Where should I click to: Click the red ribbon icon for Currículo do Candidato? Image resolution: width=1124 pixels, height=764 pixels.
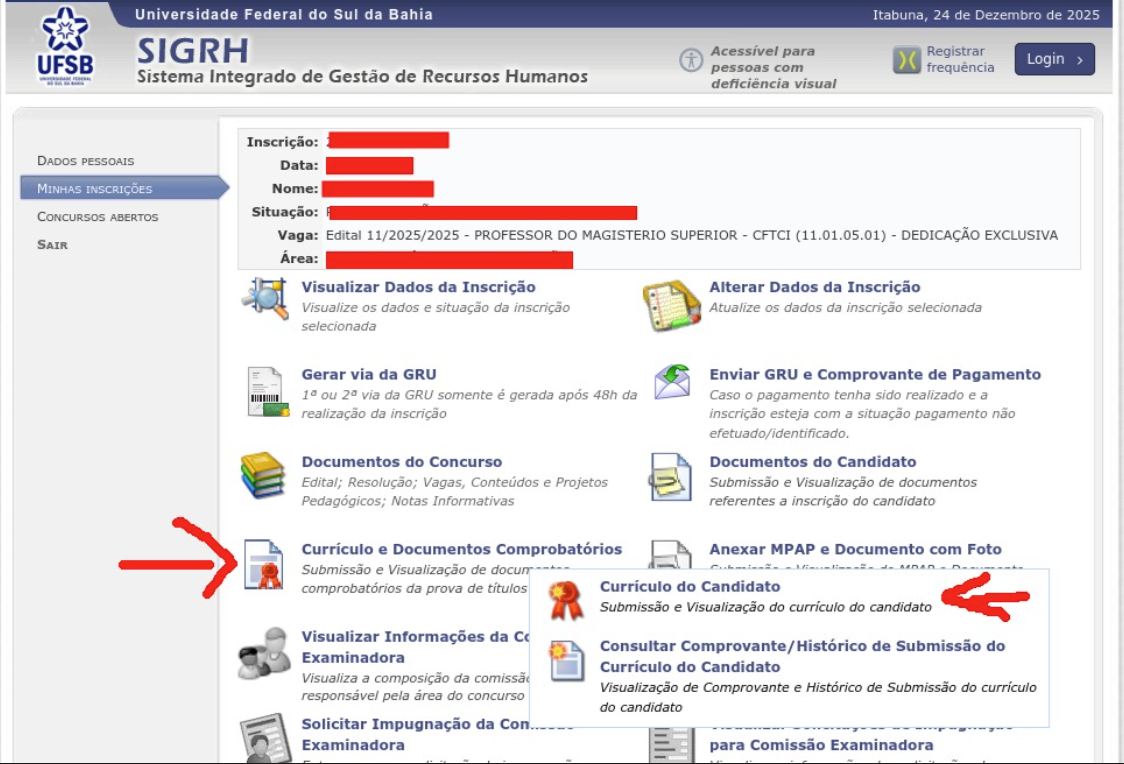click(x=565, y=601)
